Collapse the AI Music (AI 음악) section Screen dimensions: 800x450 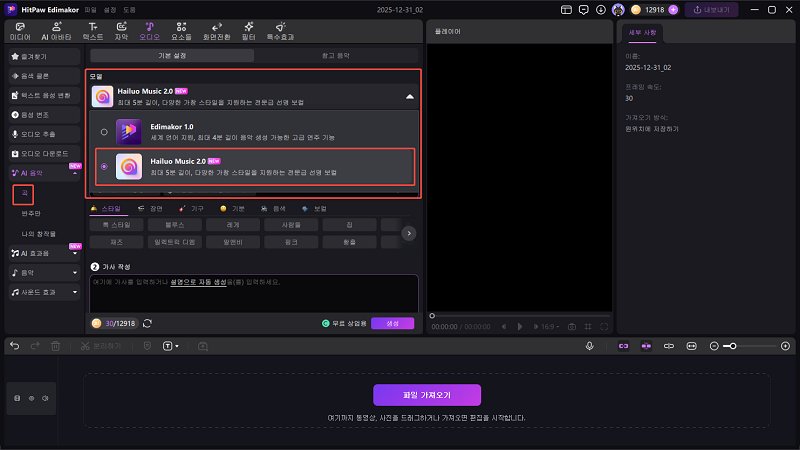coord(75,173)
